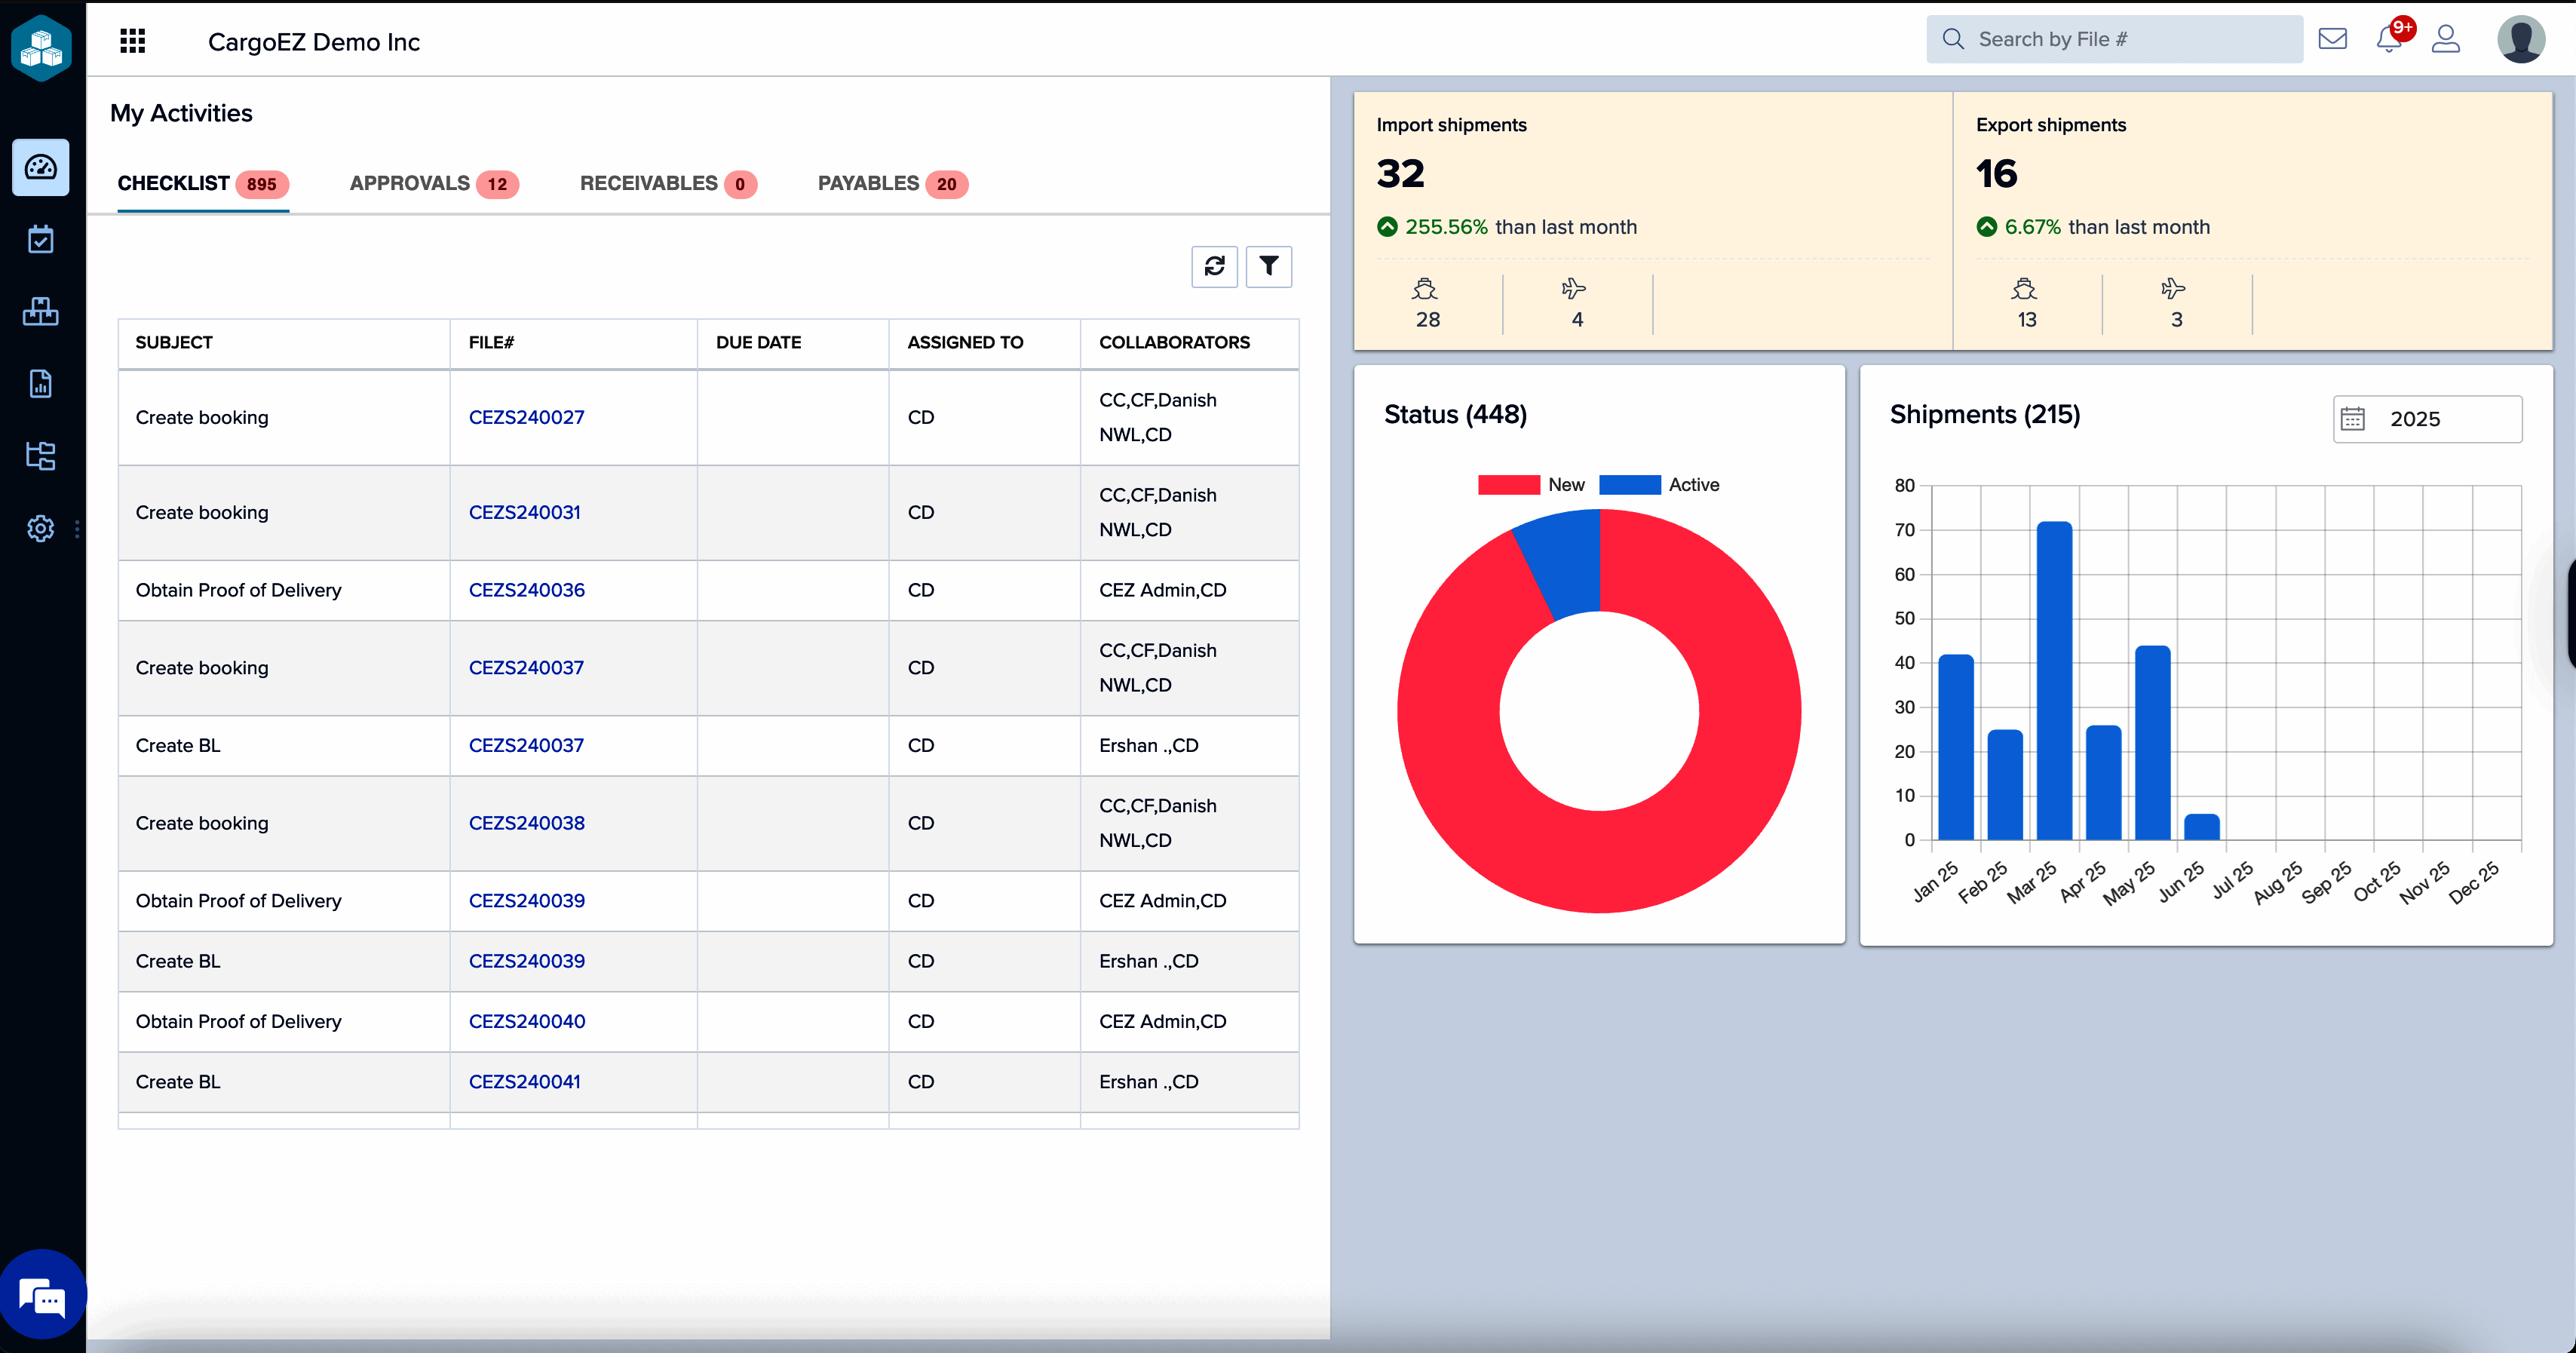Open the mail envelope icon in the top bar
Screen dimensions: 2576x1353
(2333, 39)
